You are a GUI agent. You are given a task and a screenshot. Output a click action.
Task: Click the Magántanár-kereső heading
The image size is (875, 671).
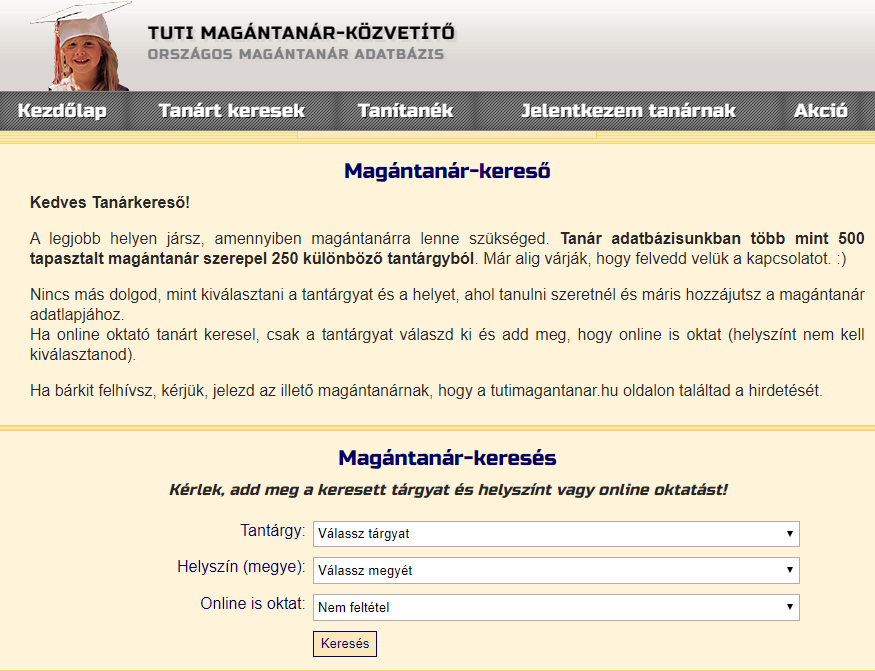point(447,171)
